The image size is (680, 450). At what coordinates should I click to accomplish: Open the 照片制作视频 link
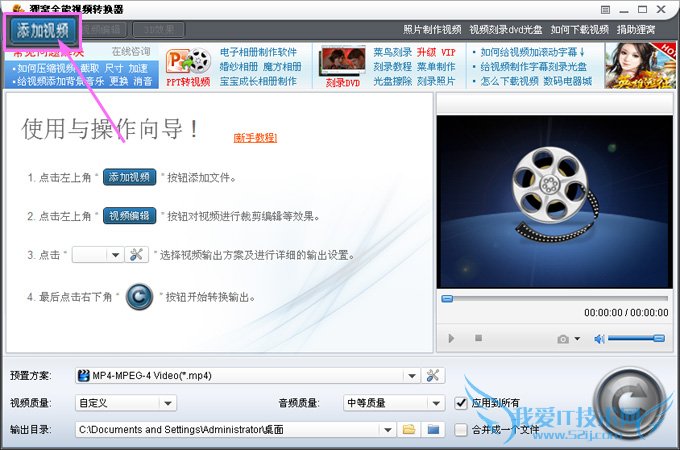432,29
